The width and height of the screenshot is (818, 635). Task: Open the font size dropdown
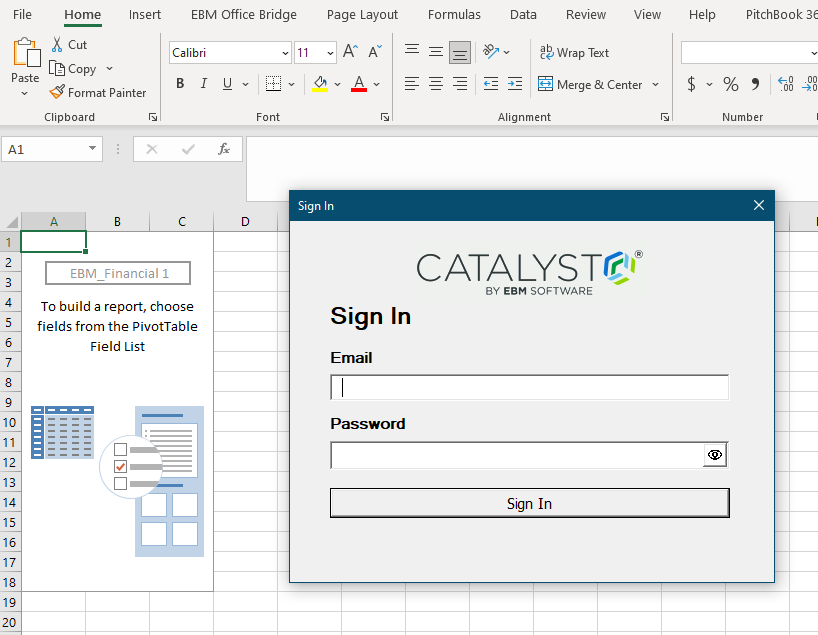click(x=330, y=53)
